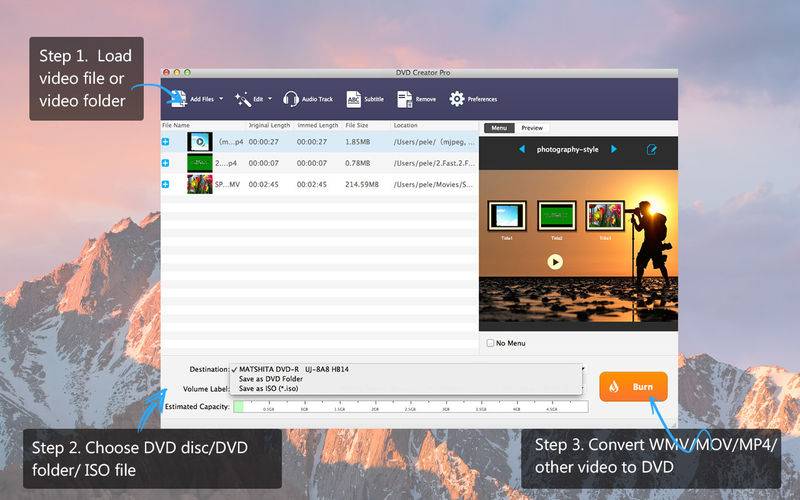Viewport: 800px width, 500px height.
Task: Enable the No Menu checkbox
Action: coord(490,343)
